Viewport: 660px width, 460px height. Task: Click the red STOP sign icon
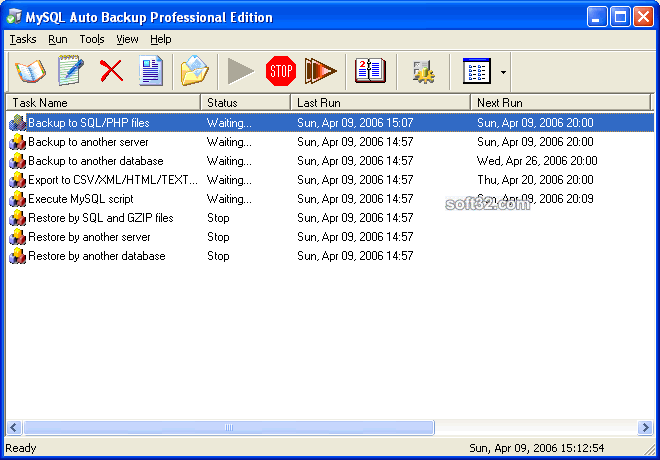pyautogui.click(x=281, y=71)
